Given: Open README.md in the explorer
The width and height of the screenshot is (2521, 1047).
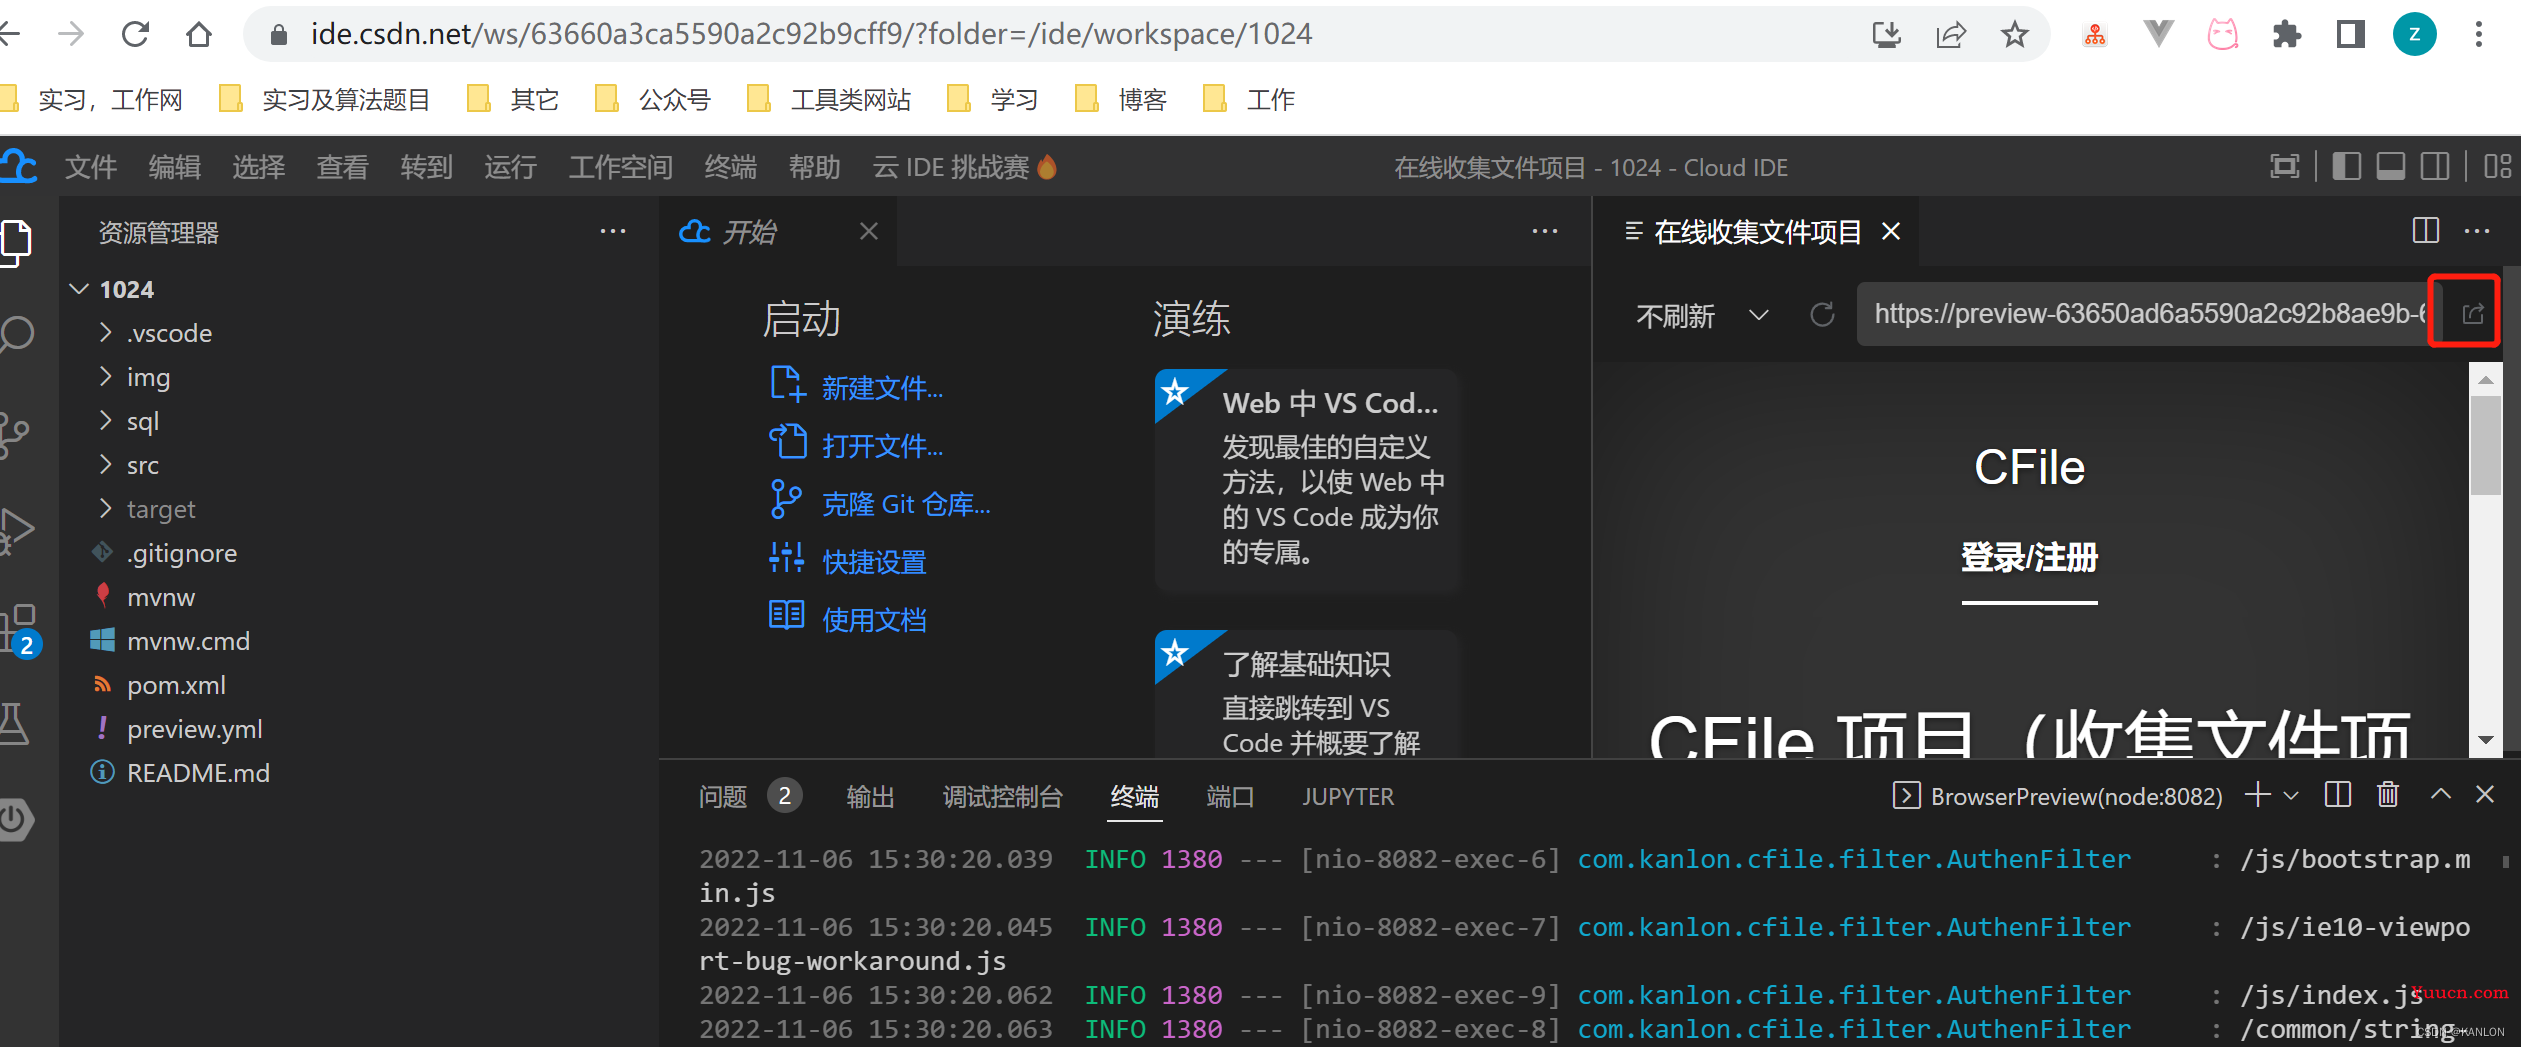Looking at the screenshot, I should click(198, 773).
